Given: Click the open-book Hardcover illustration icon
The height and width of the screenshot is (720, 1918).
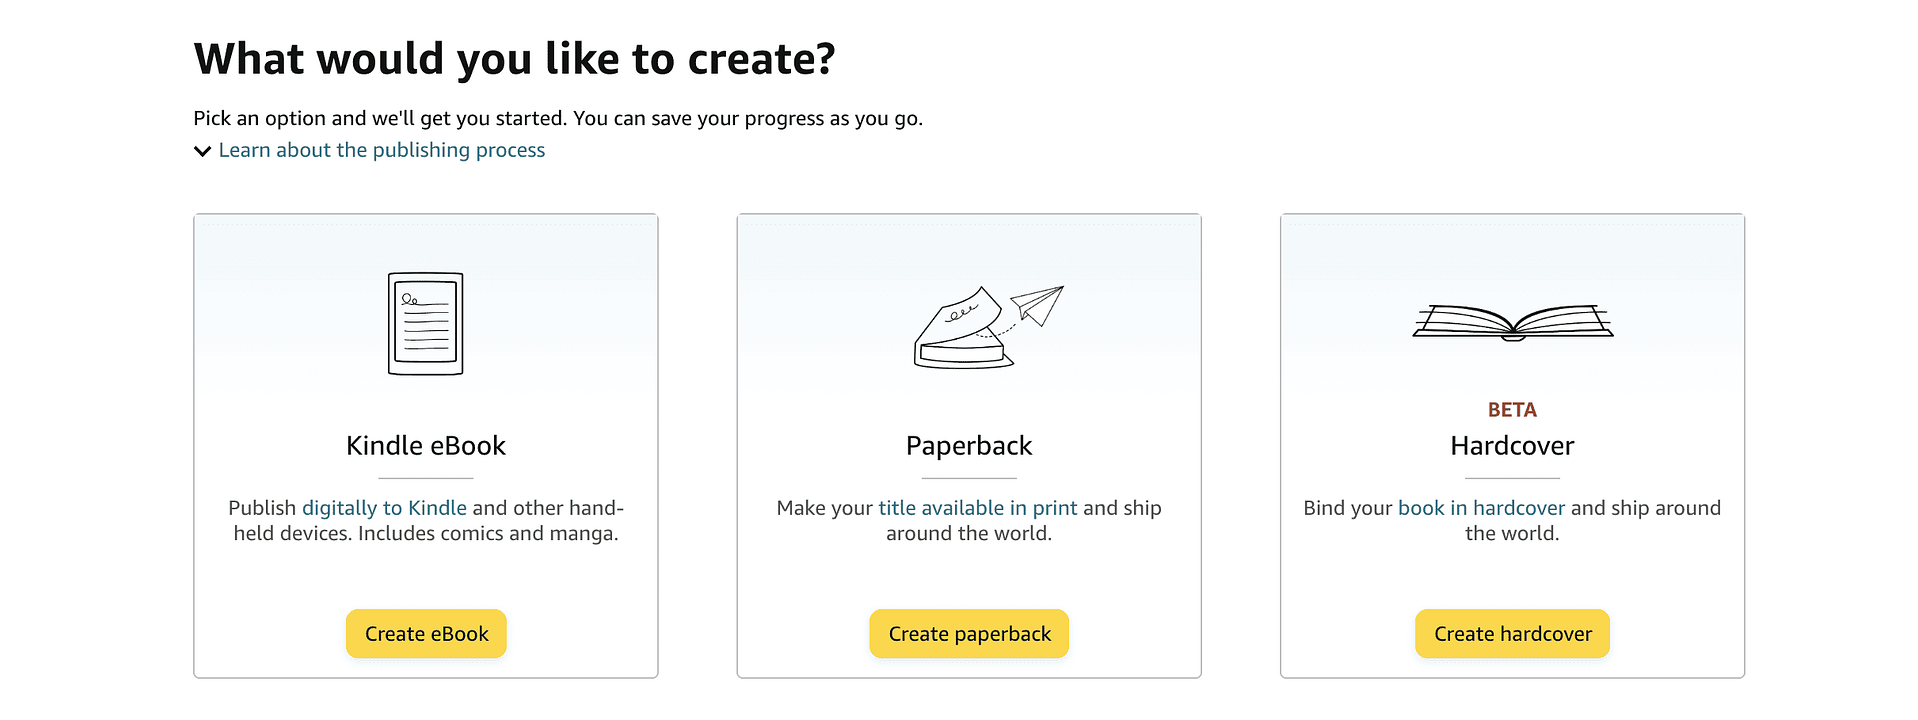Looking at the screenshot, I should click(x=1511, y=320).
